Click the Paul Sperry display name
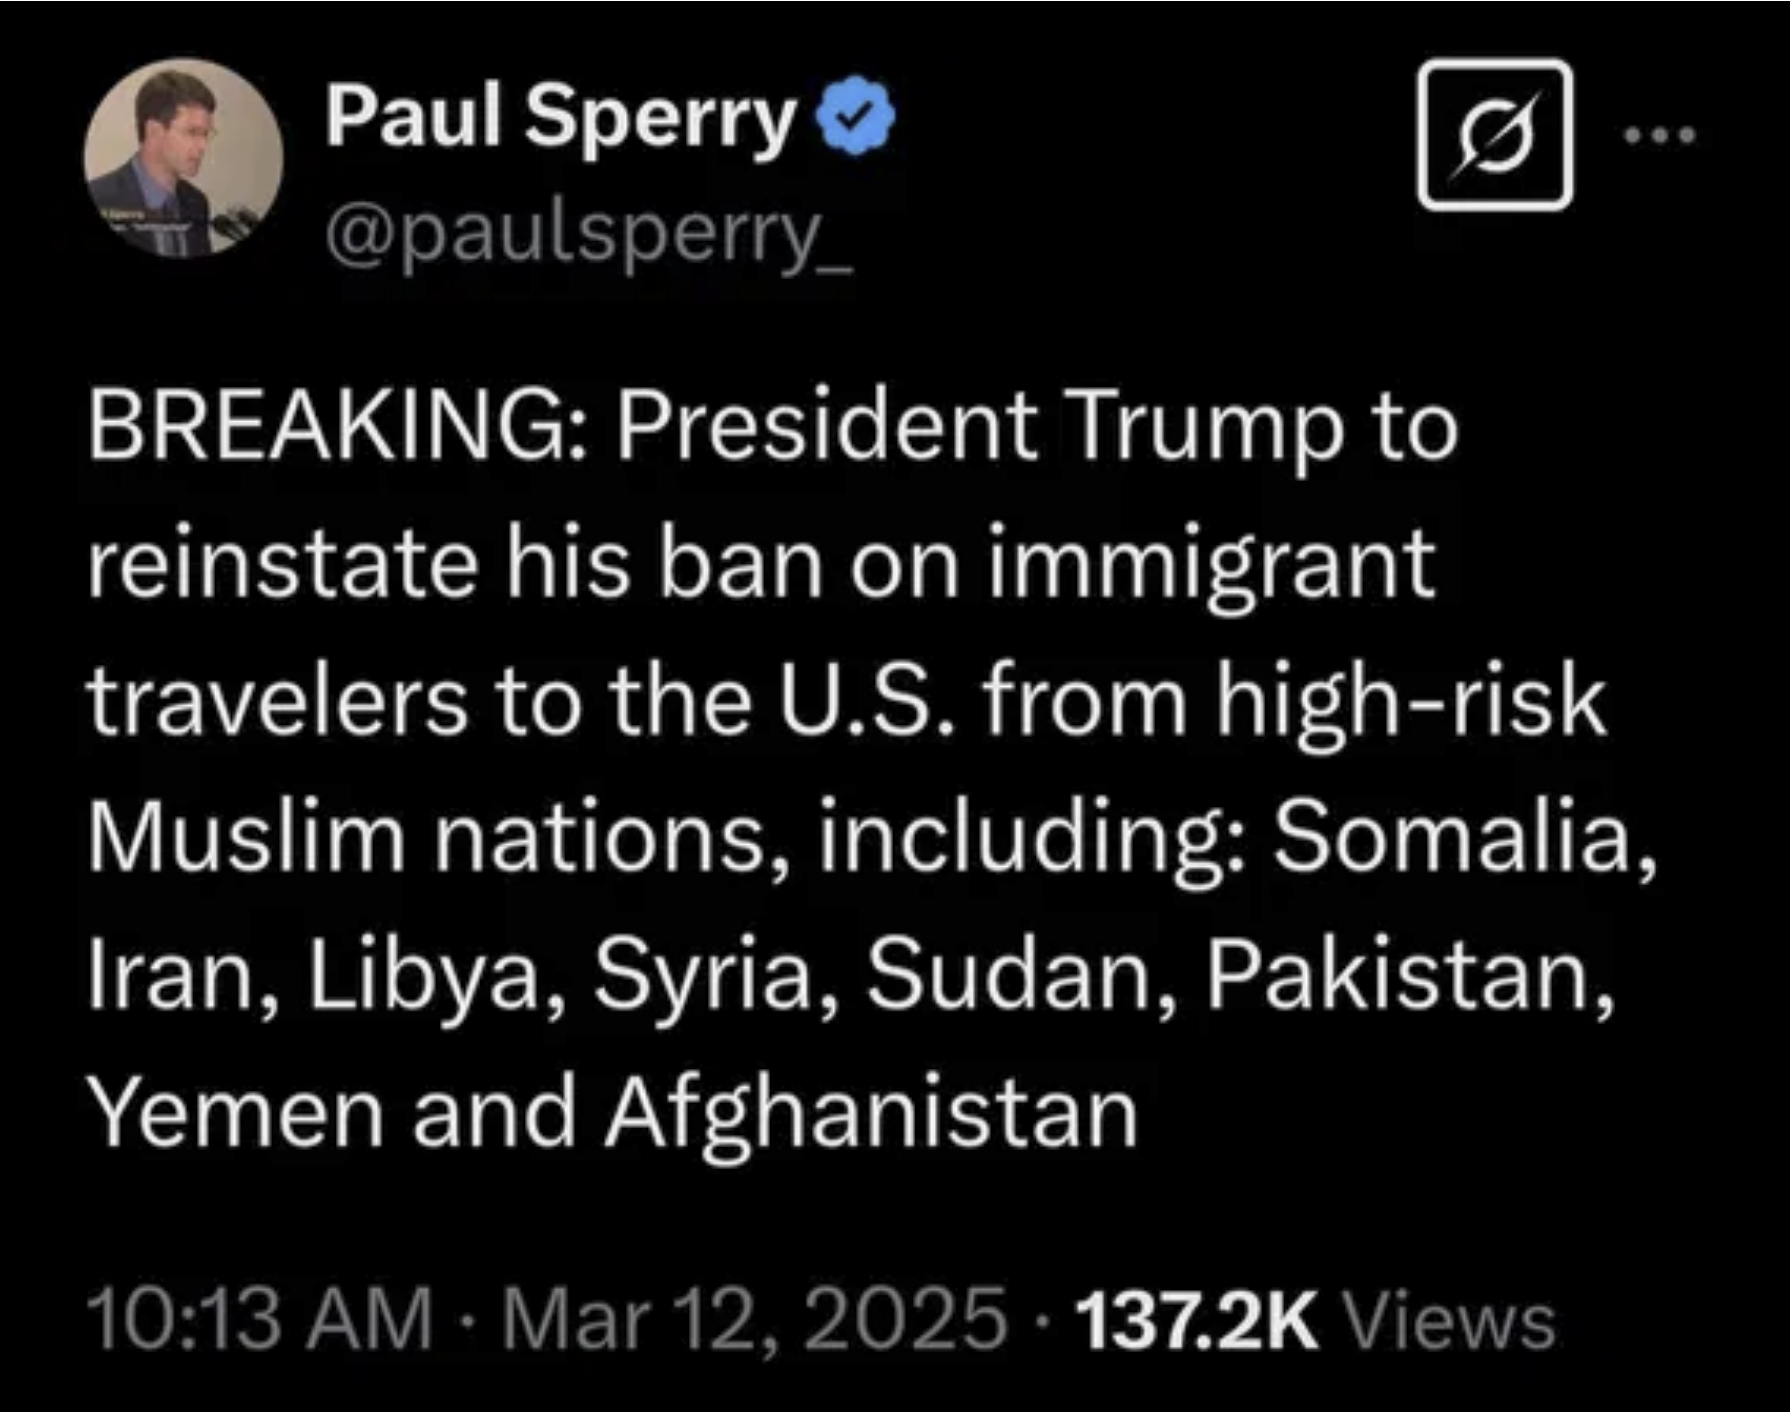Image resolution: width=1791 pixels, height=1412 pixels. tap(559, 117)
